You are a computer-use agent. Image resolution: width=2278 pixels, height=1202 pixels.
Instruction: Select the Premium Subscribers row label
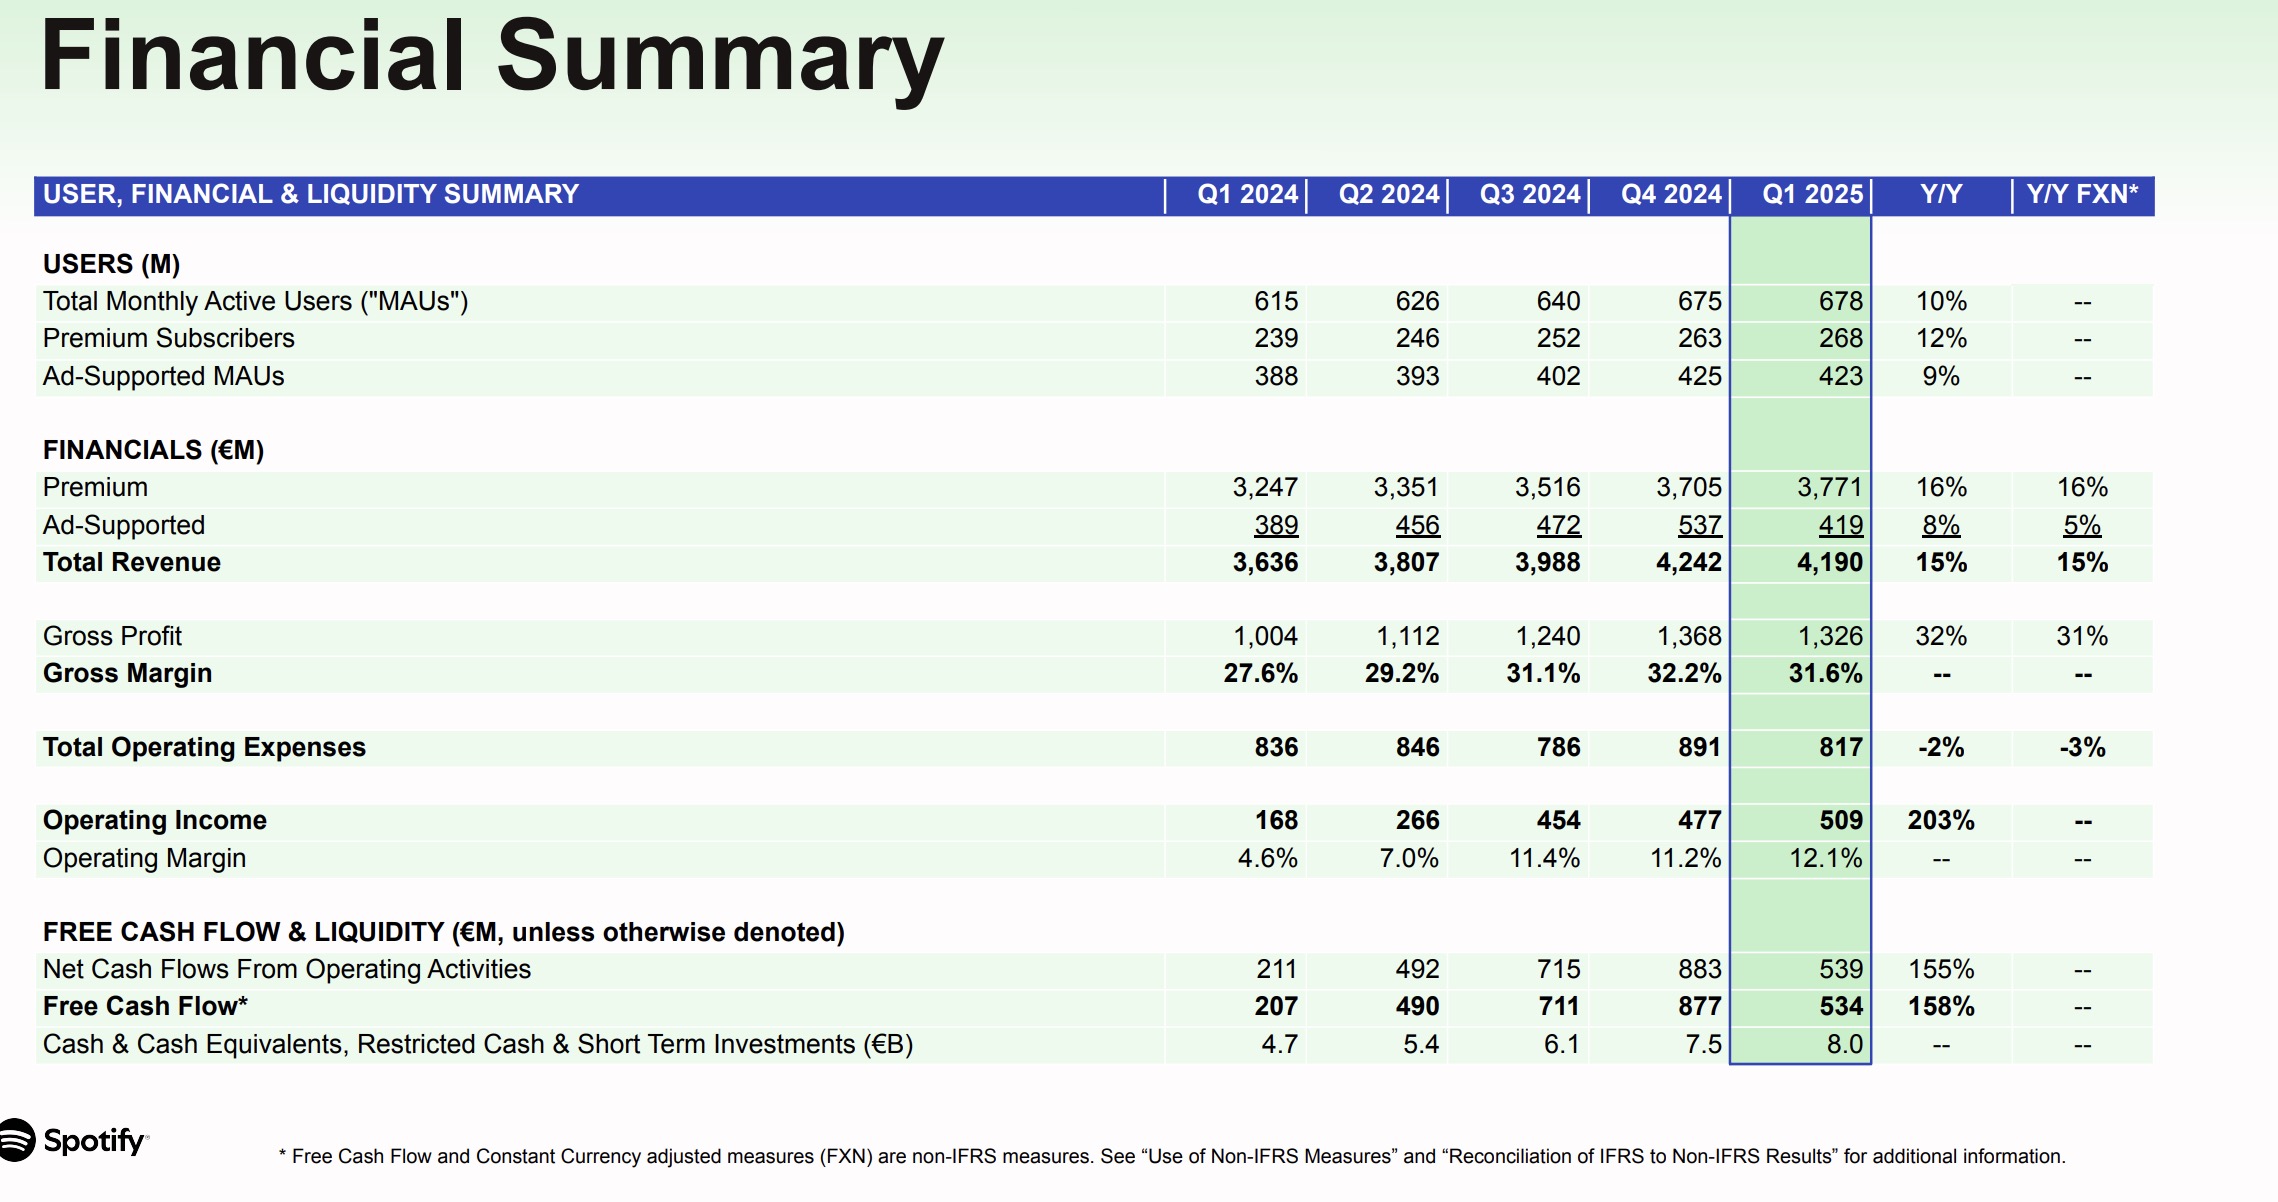pyautogui.click(x=168, y=338)
